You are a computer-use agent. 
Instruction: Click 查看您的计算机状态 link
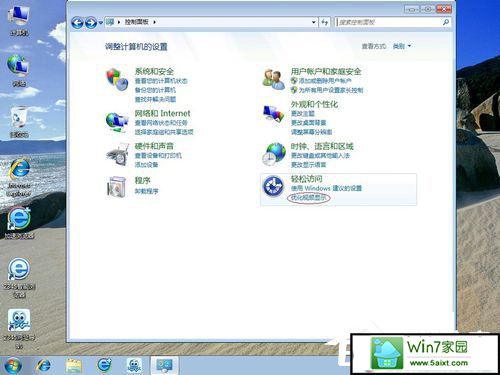coord(161,81)
